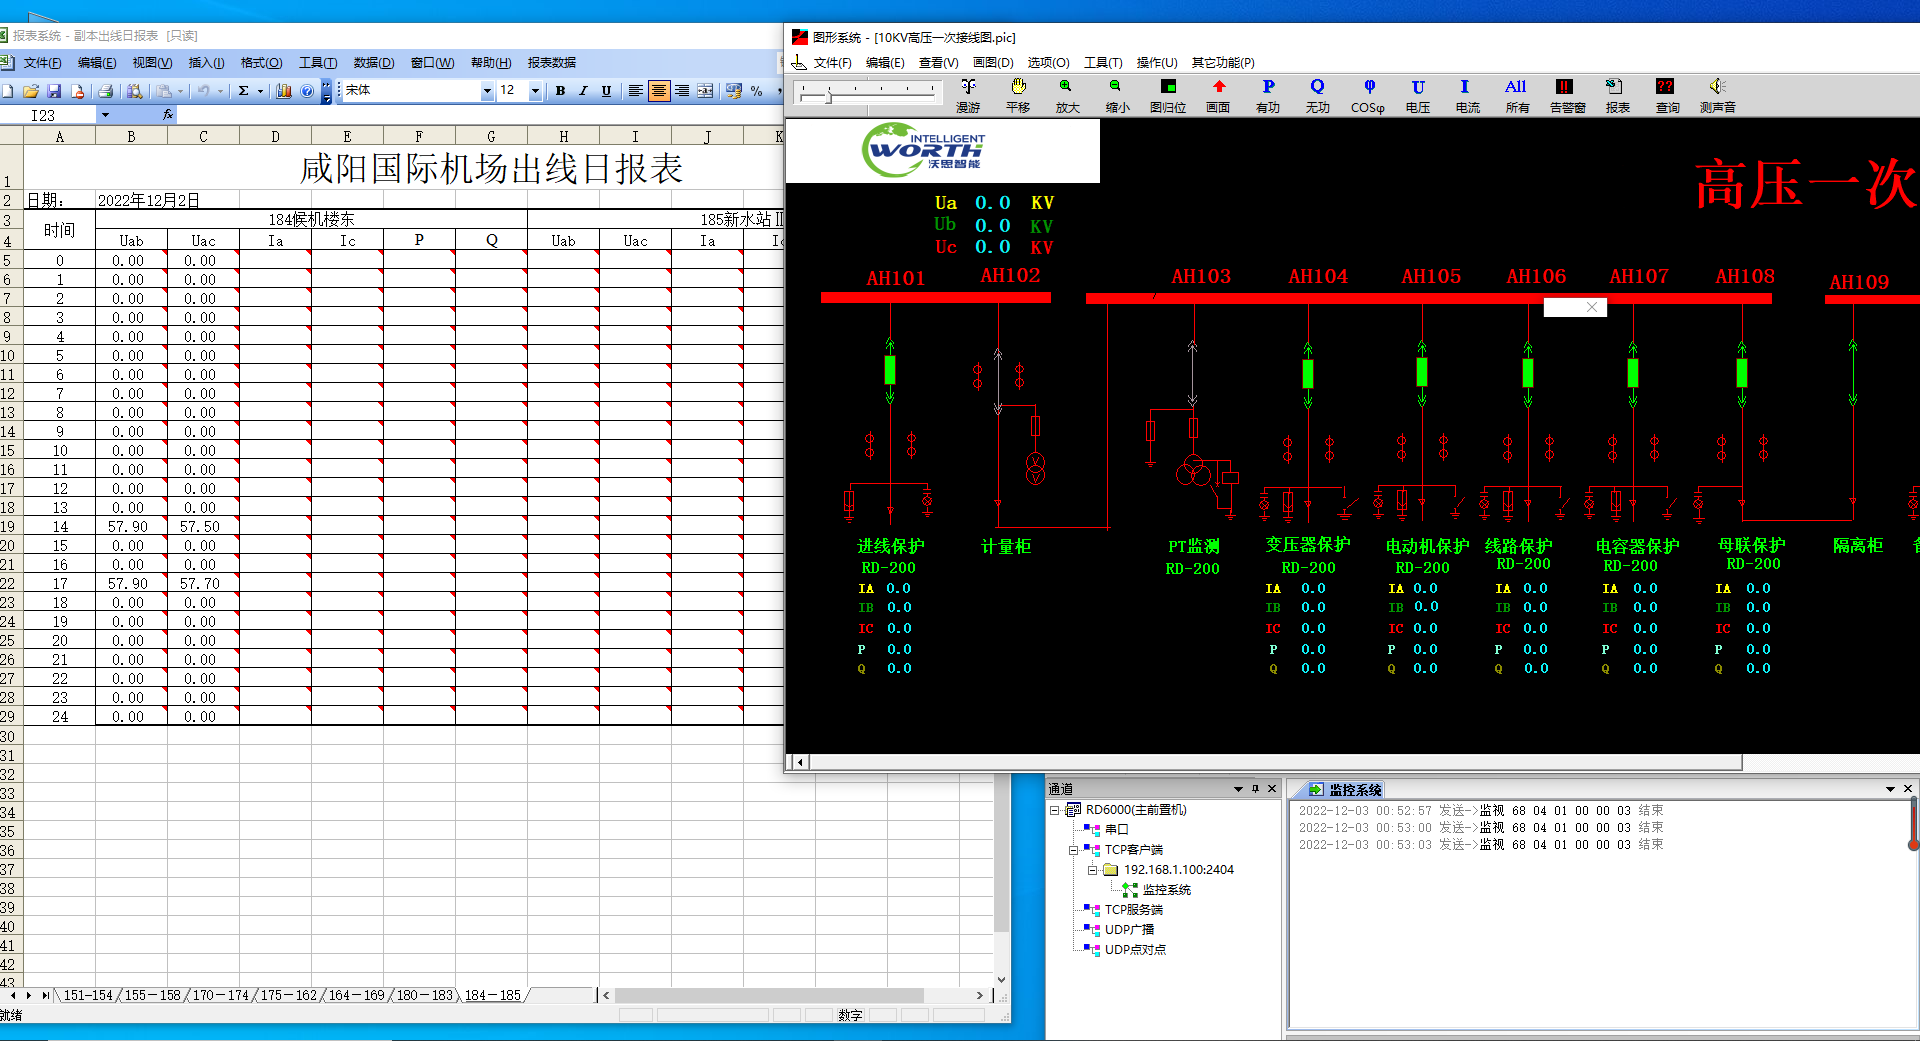The image size is (1920, 1041).
Task: Toggle underline formatting in the spreadsheet
Action: (x=606, y=90)
